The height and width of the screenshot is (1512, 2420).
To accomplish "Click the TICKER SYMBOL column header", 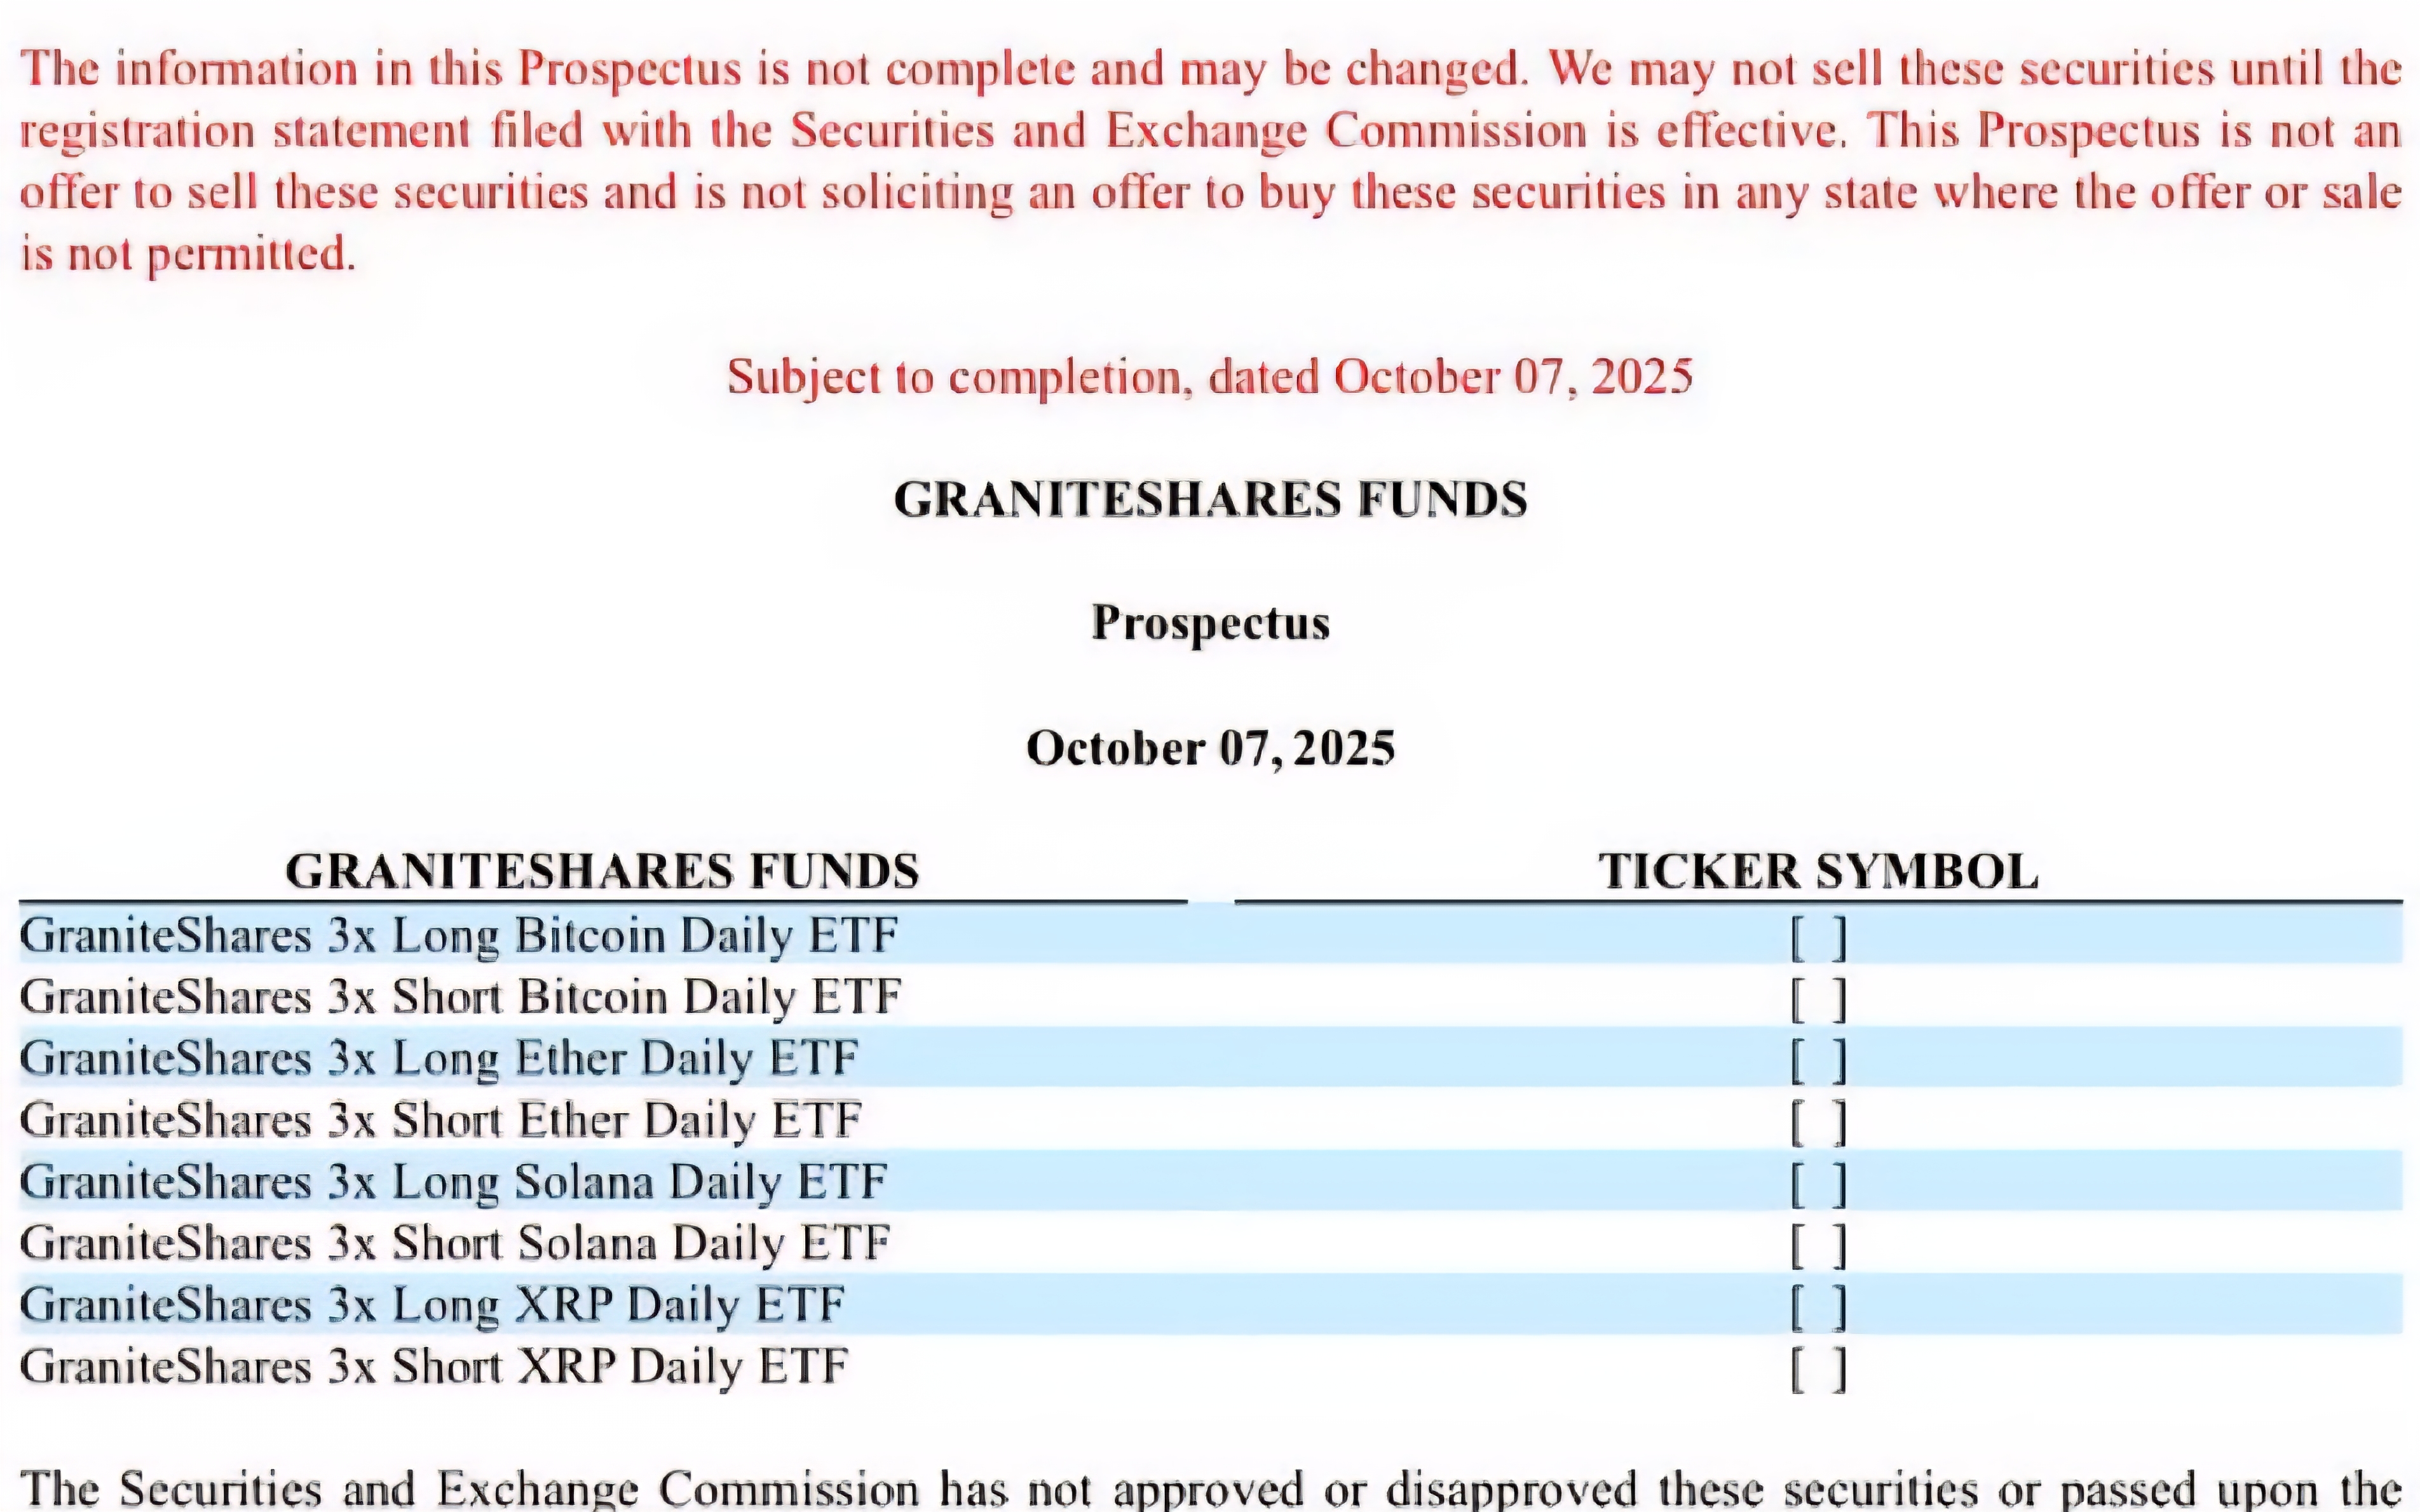I will point(1817,871).
